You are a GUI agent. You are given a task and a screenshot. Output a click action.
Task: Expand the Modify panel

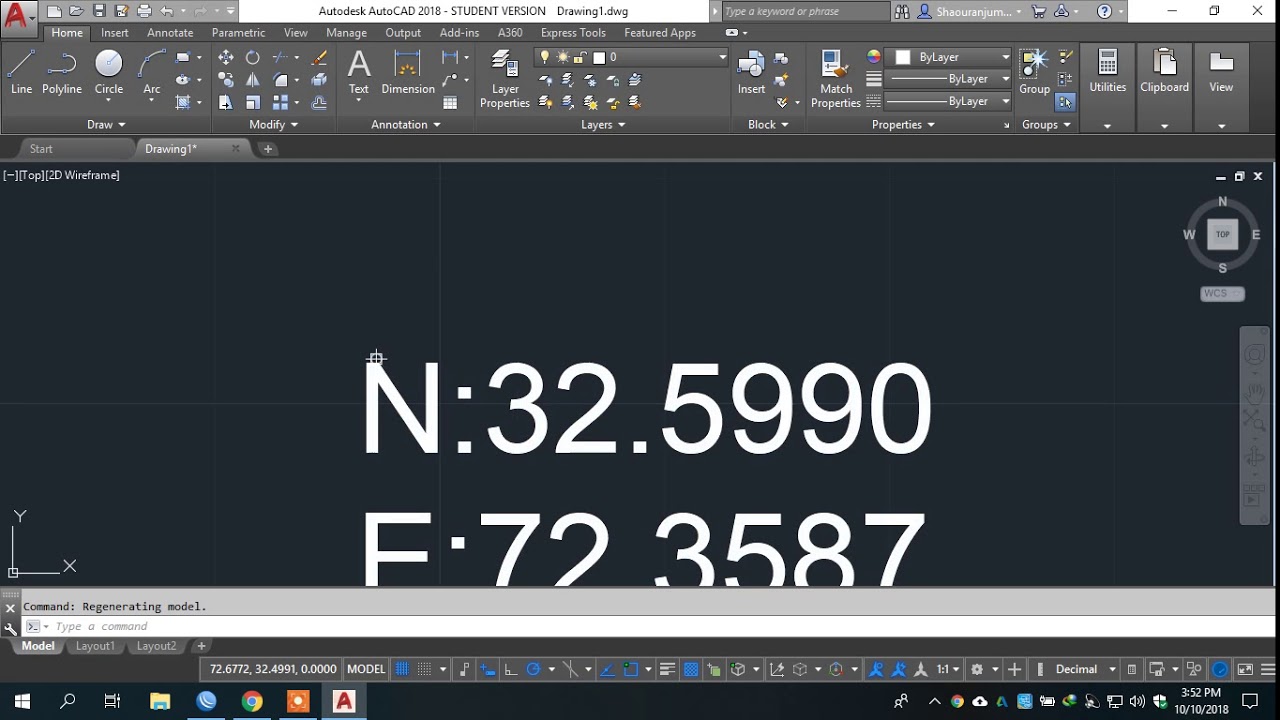click(x=273, y=124)
